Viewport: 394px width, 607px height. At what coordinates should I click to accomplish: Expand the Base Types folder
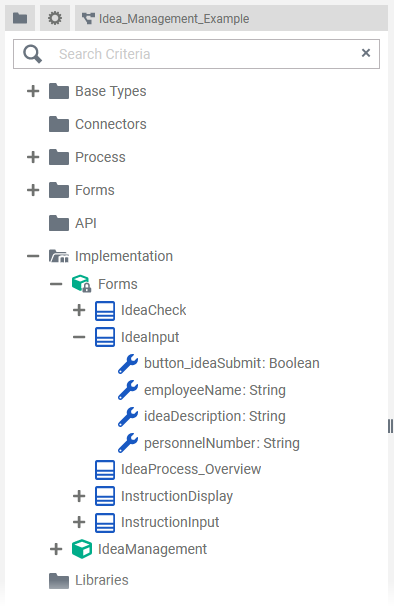(x=33, y=91)
